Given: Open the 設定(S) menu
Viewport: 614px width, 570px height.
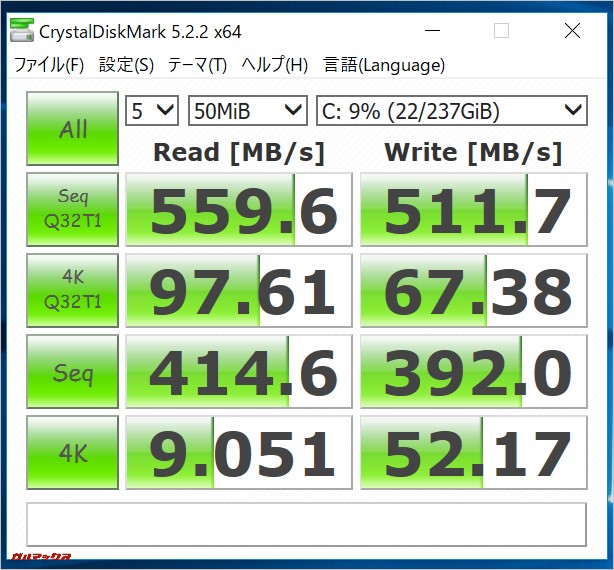Looking at the screenshot, I should coord(126,65).
